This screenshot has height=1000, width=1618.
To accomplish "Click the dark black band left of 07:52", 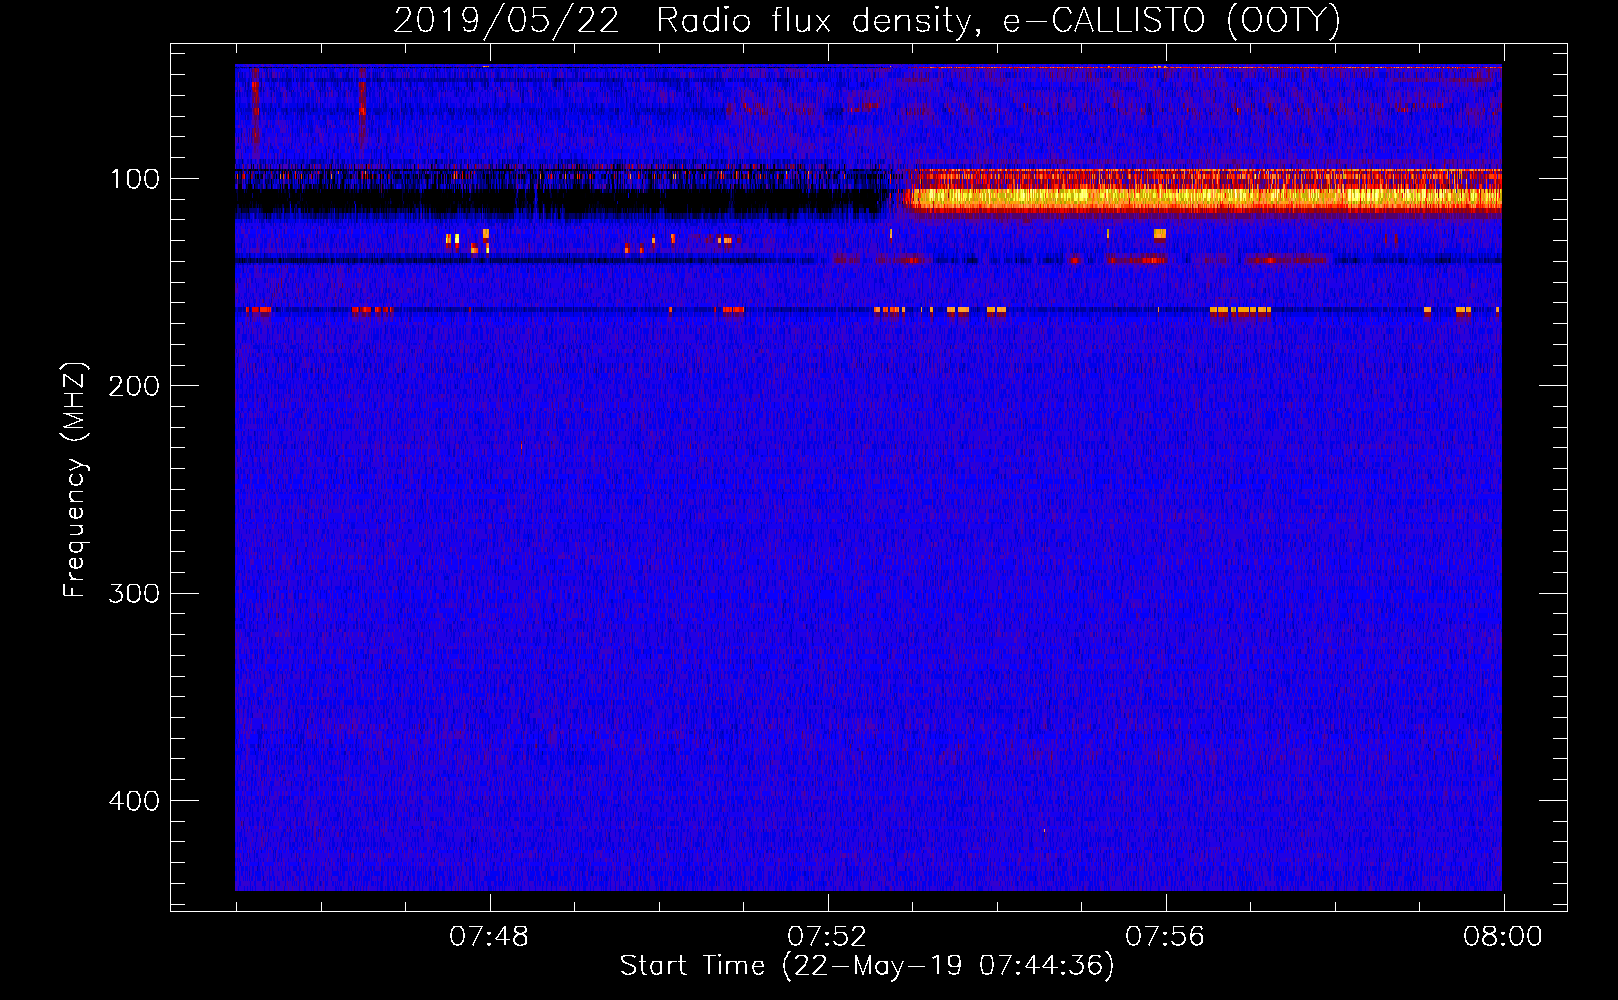I will (x=560, y=199).
